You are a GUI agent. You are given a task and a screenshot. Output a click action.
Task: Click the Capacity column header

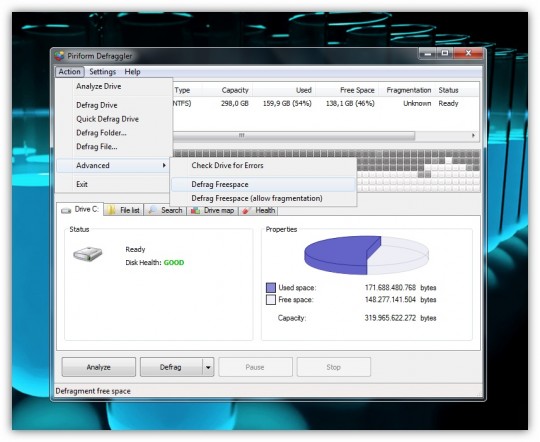pyautogui.click(x=228, y=90)
